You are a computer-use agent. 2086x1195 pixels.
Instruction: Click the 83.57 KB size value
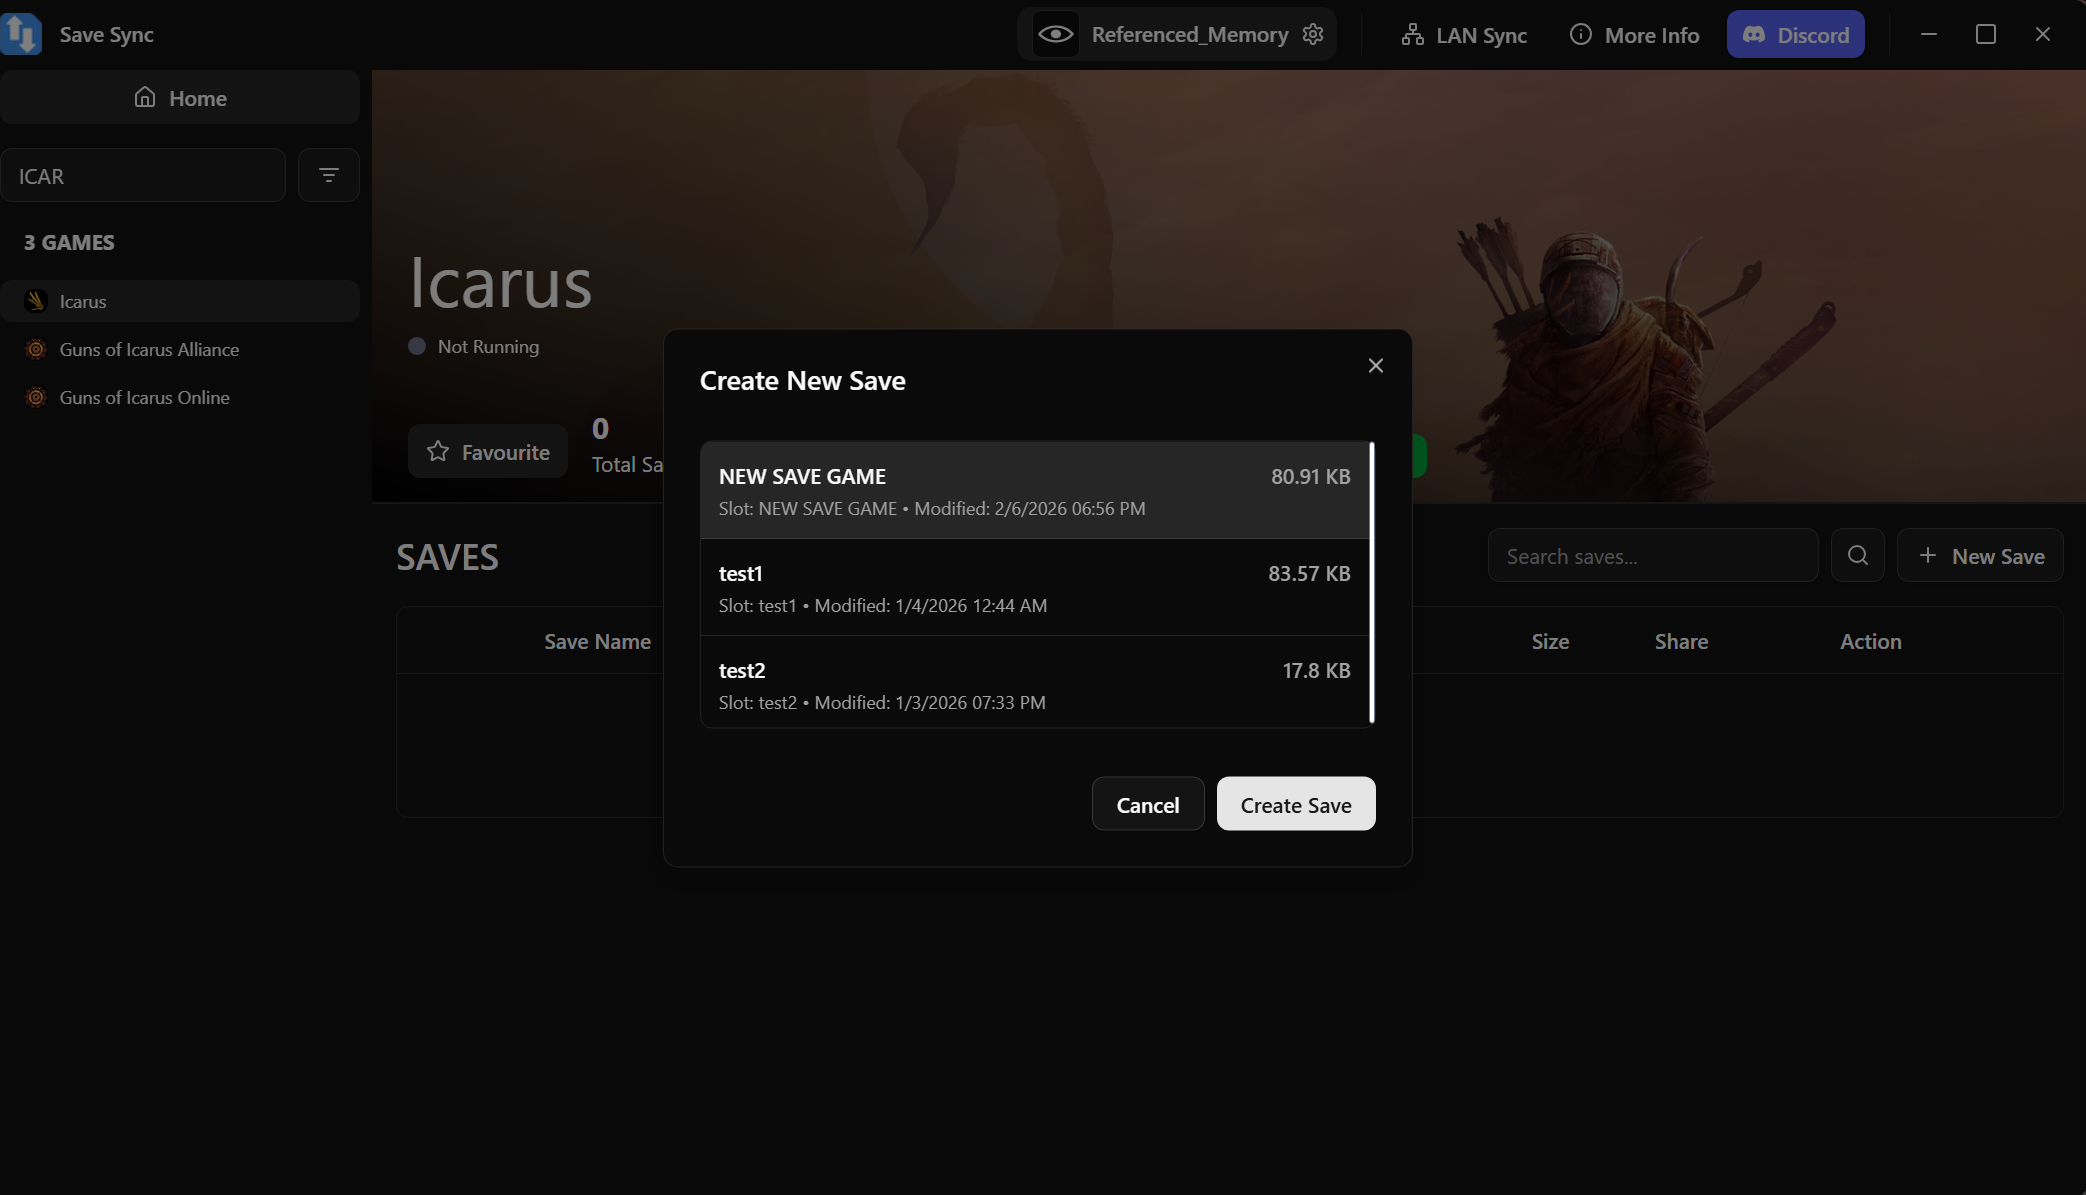tap(1309, 574)
